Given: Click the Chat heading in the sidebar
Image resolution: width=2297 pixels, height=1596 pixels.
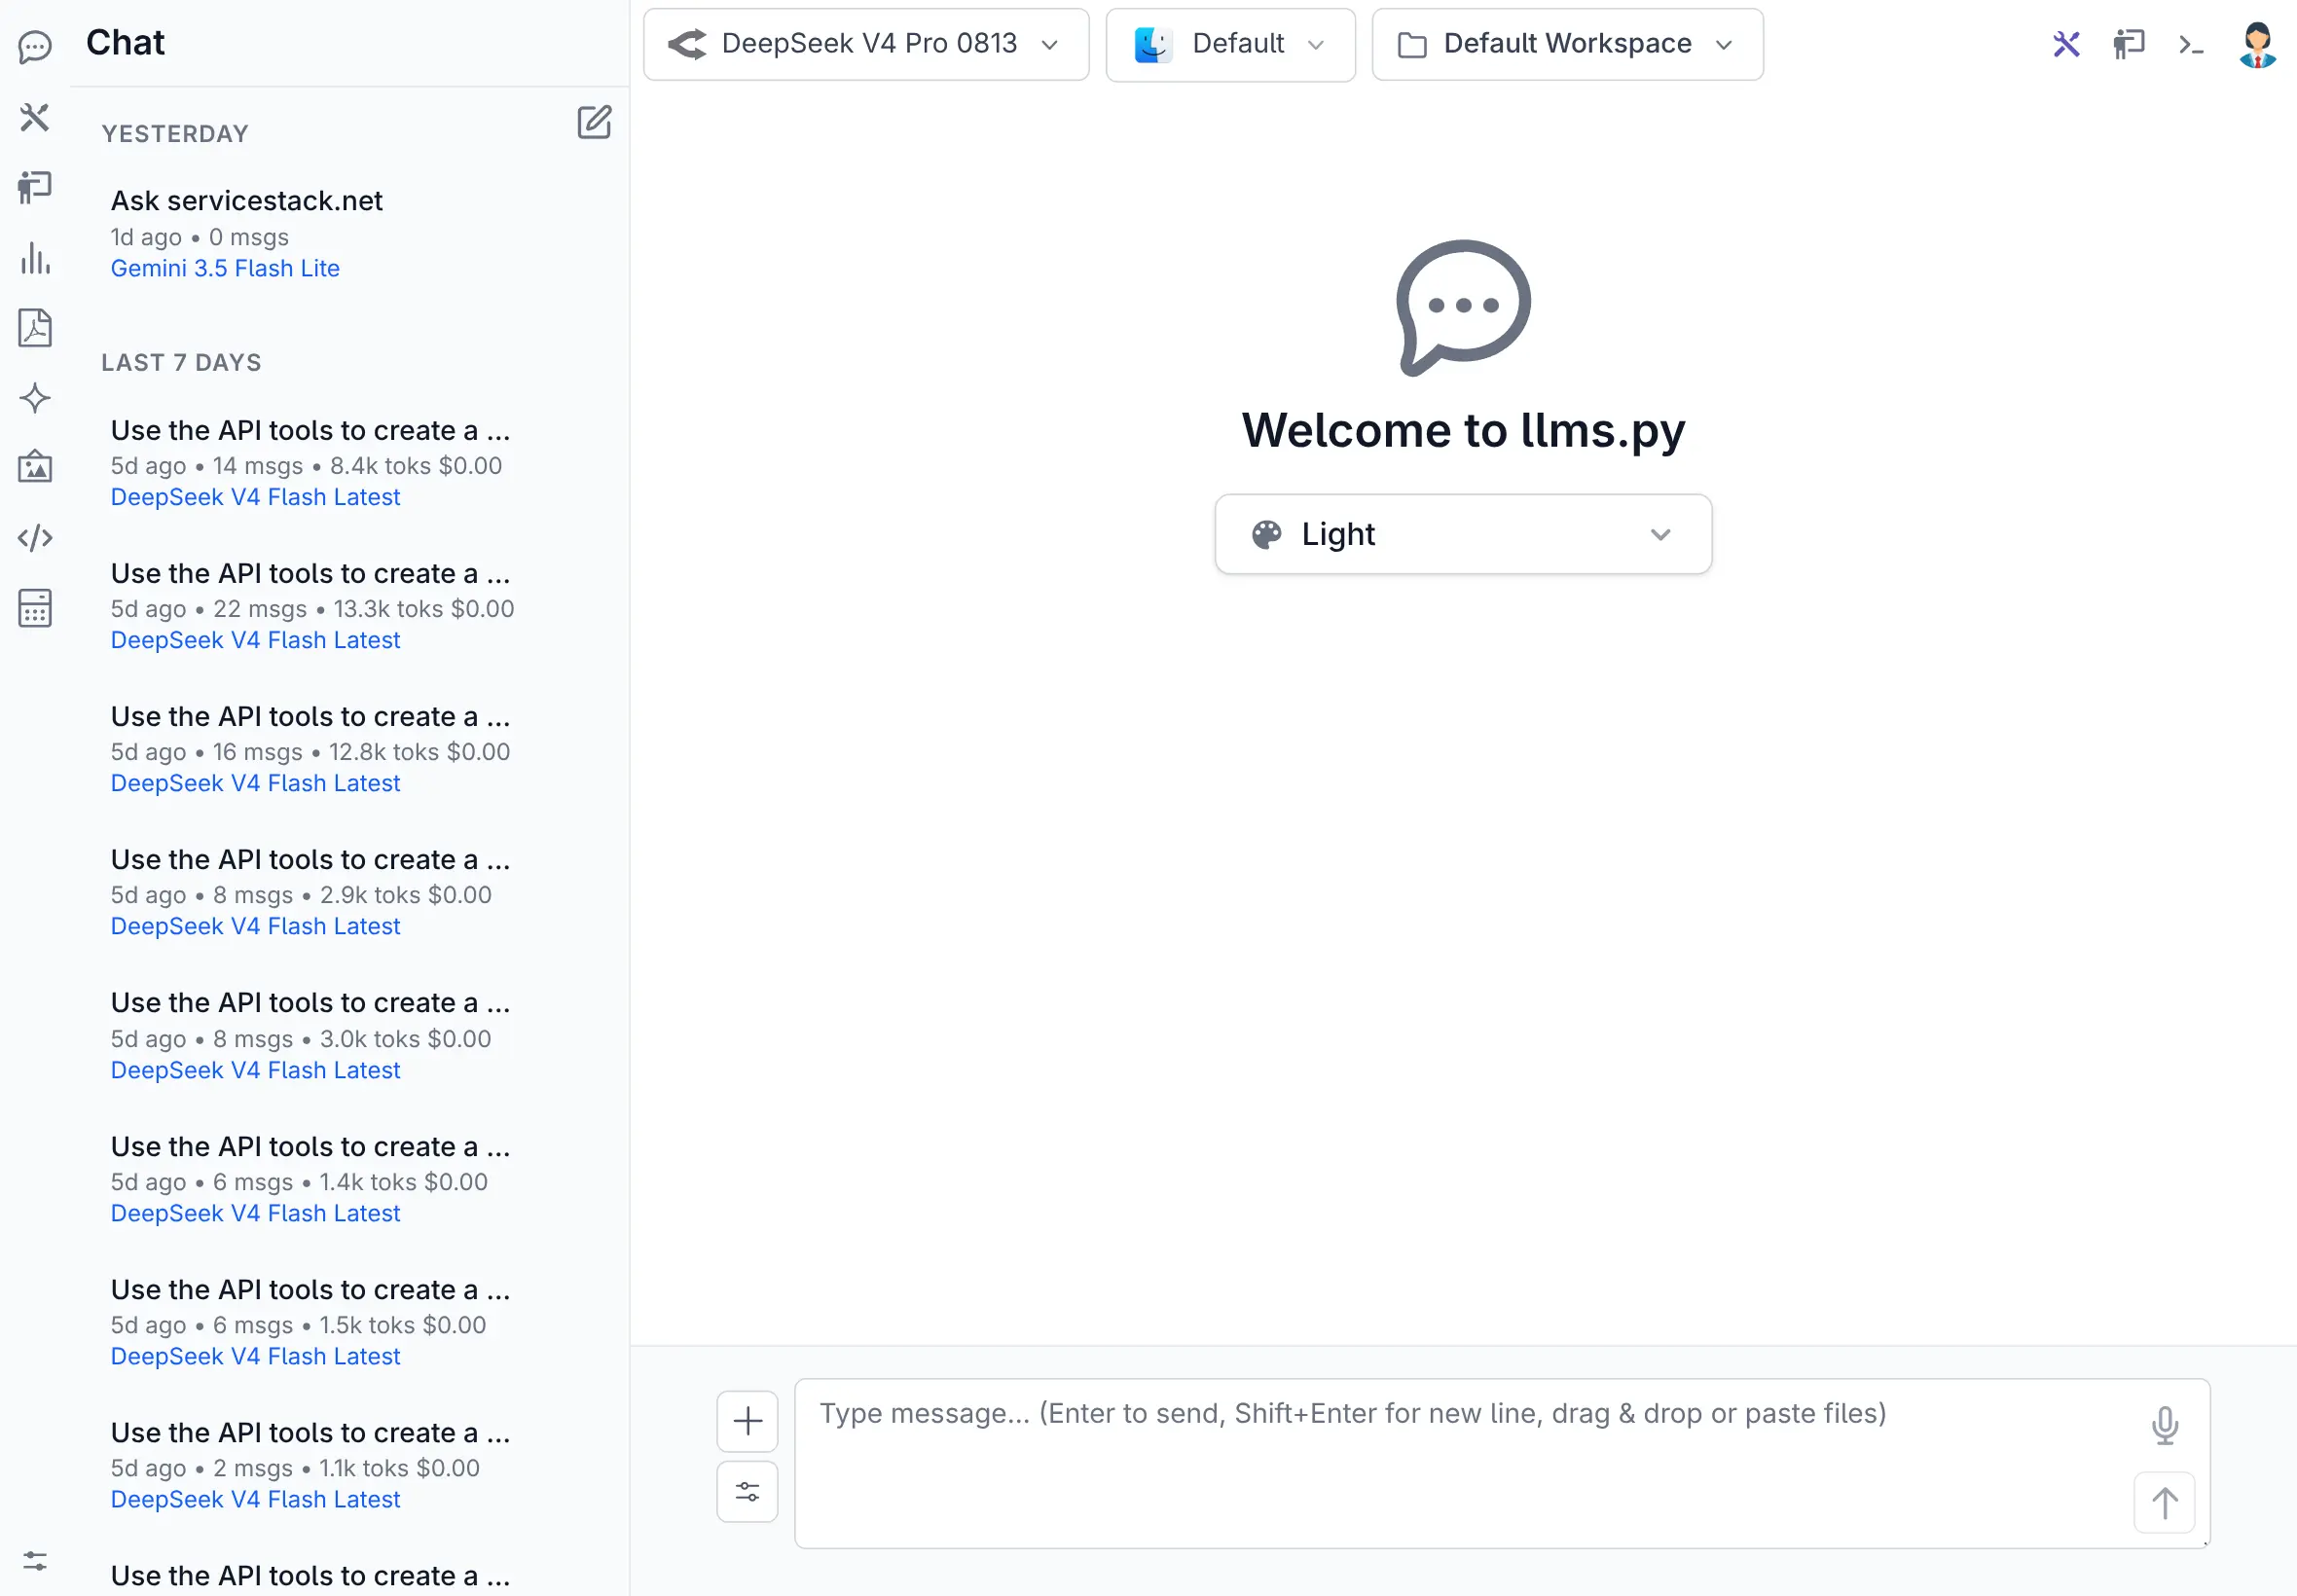Looking at the screenshot, I should 125,43.
